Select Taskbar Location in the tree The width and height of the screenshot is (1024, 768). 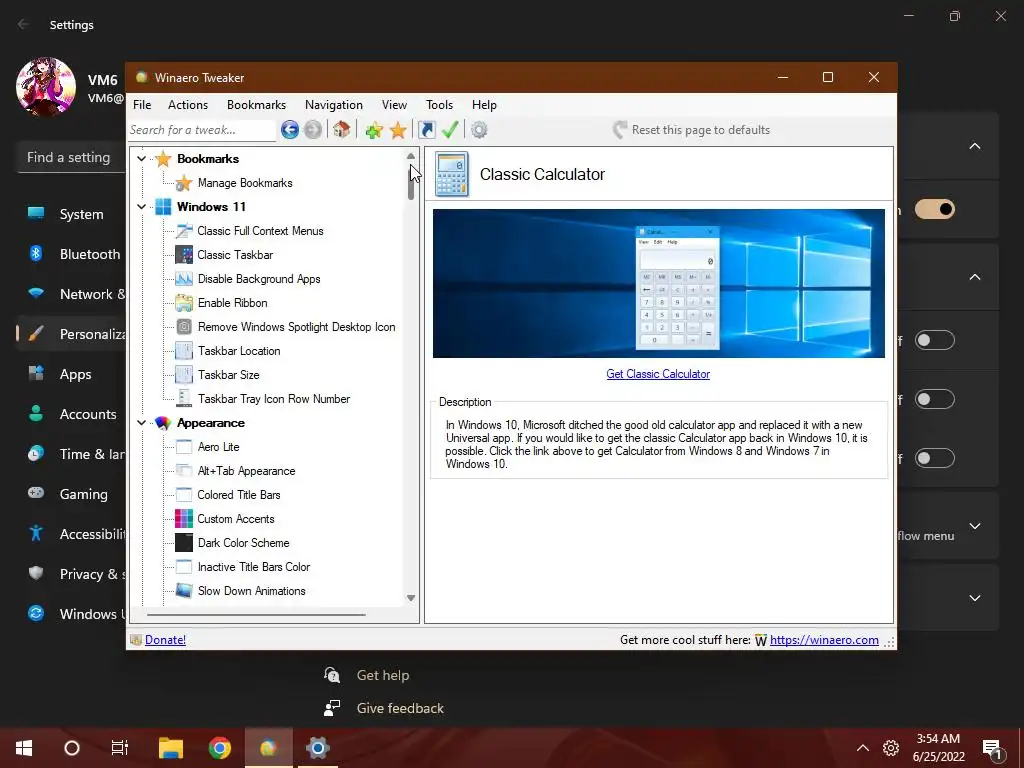[239, 351]
